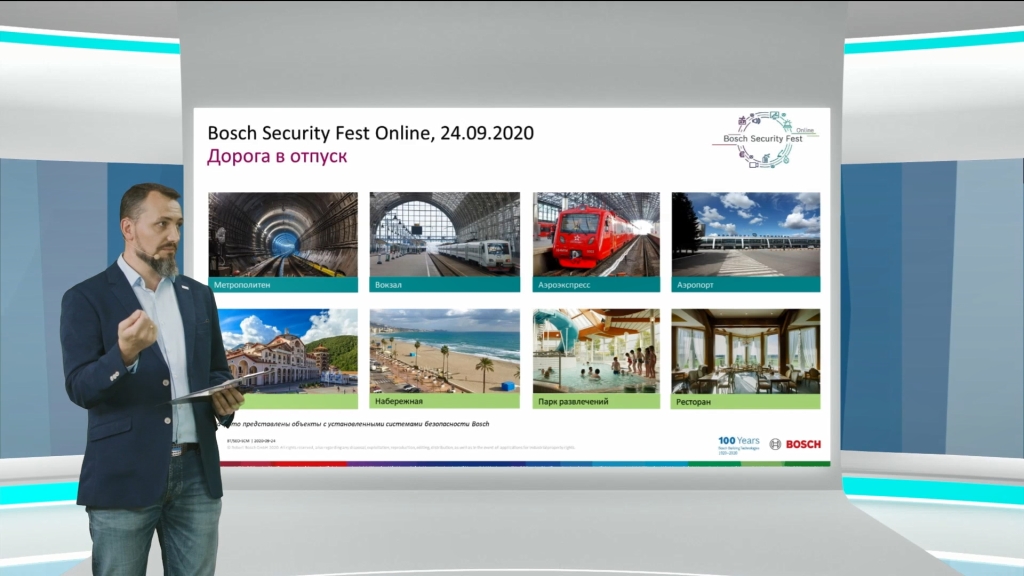Click the Метрополитен caption bar
1024x576 pixels.
[x=283, y=284]
